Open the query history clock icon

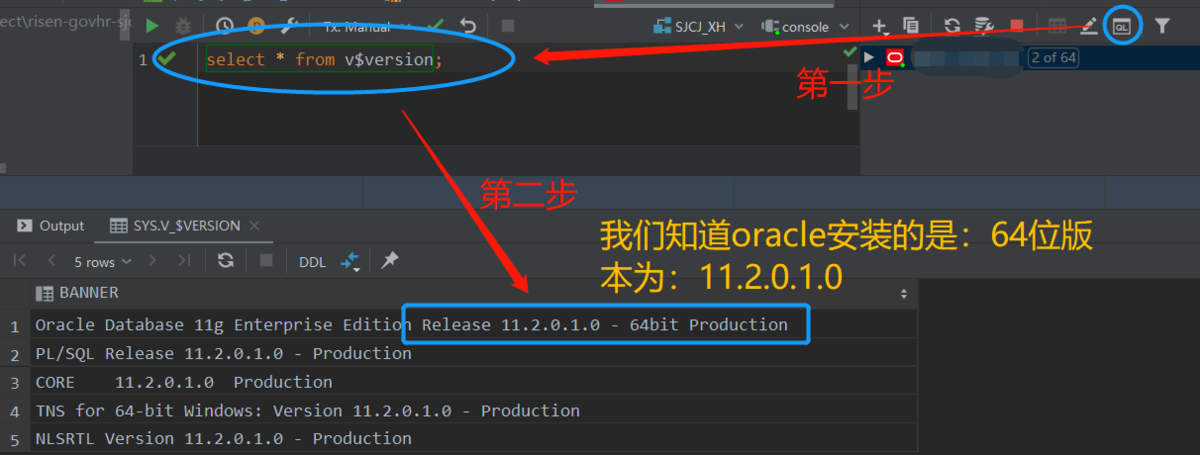[x=225, y=27]
